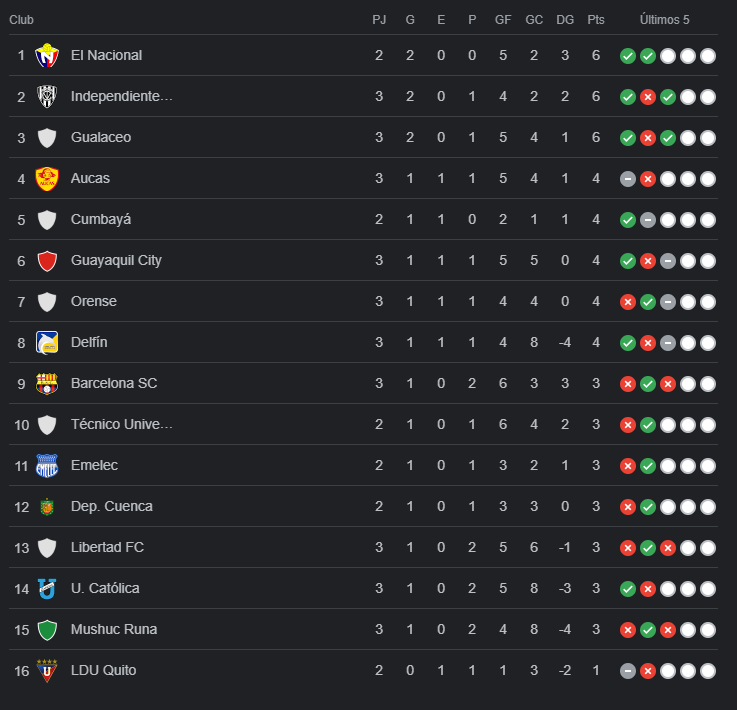This screenshot has height=710, width=737.
Task: Click the red Guayaquil City shield icon
Action: 46,261
